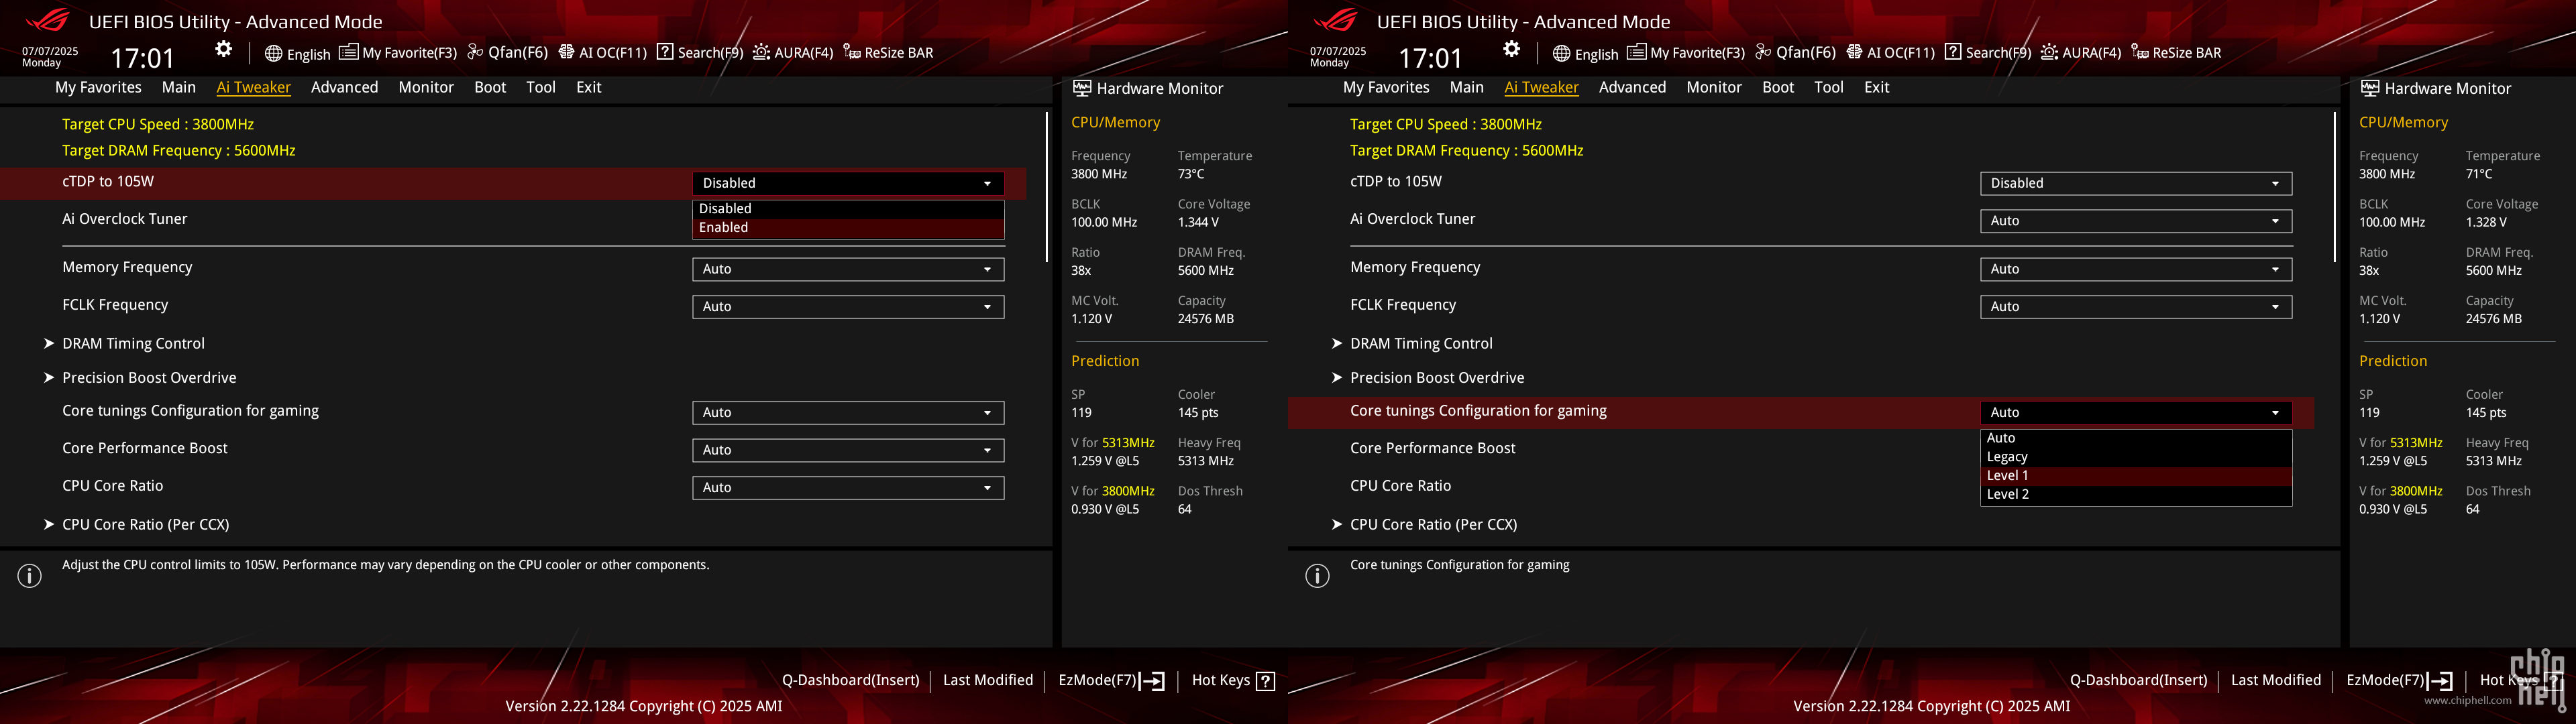The image size is (2576, 724).
Task: Click ReSize BAR icon in right screenshot
Action: [2140, 52]
